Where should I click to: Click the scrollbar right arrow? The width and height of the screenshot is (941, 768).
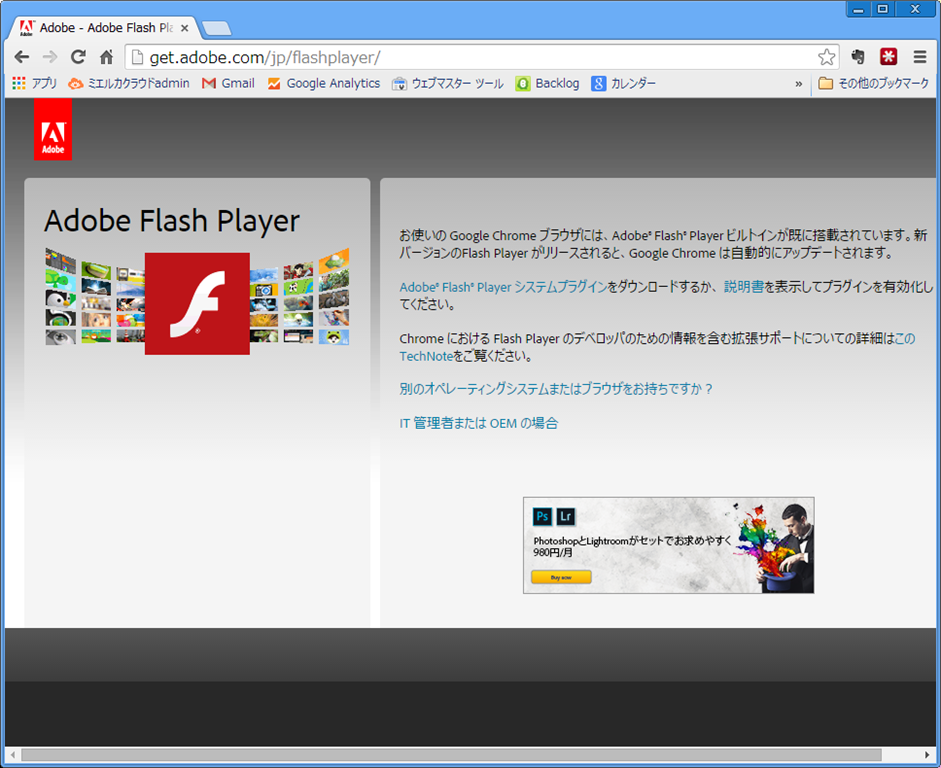click(928, 754)
